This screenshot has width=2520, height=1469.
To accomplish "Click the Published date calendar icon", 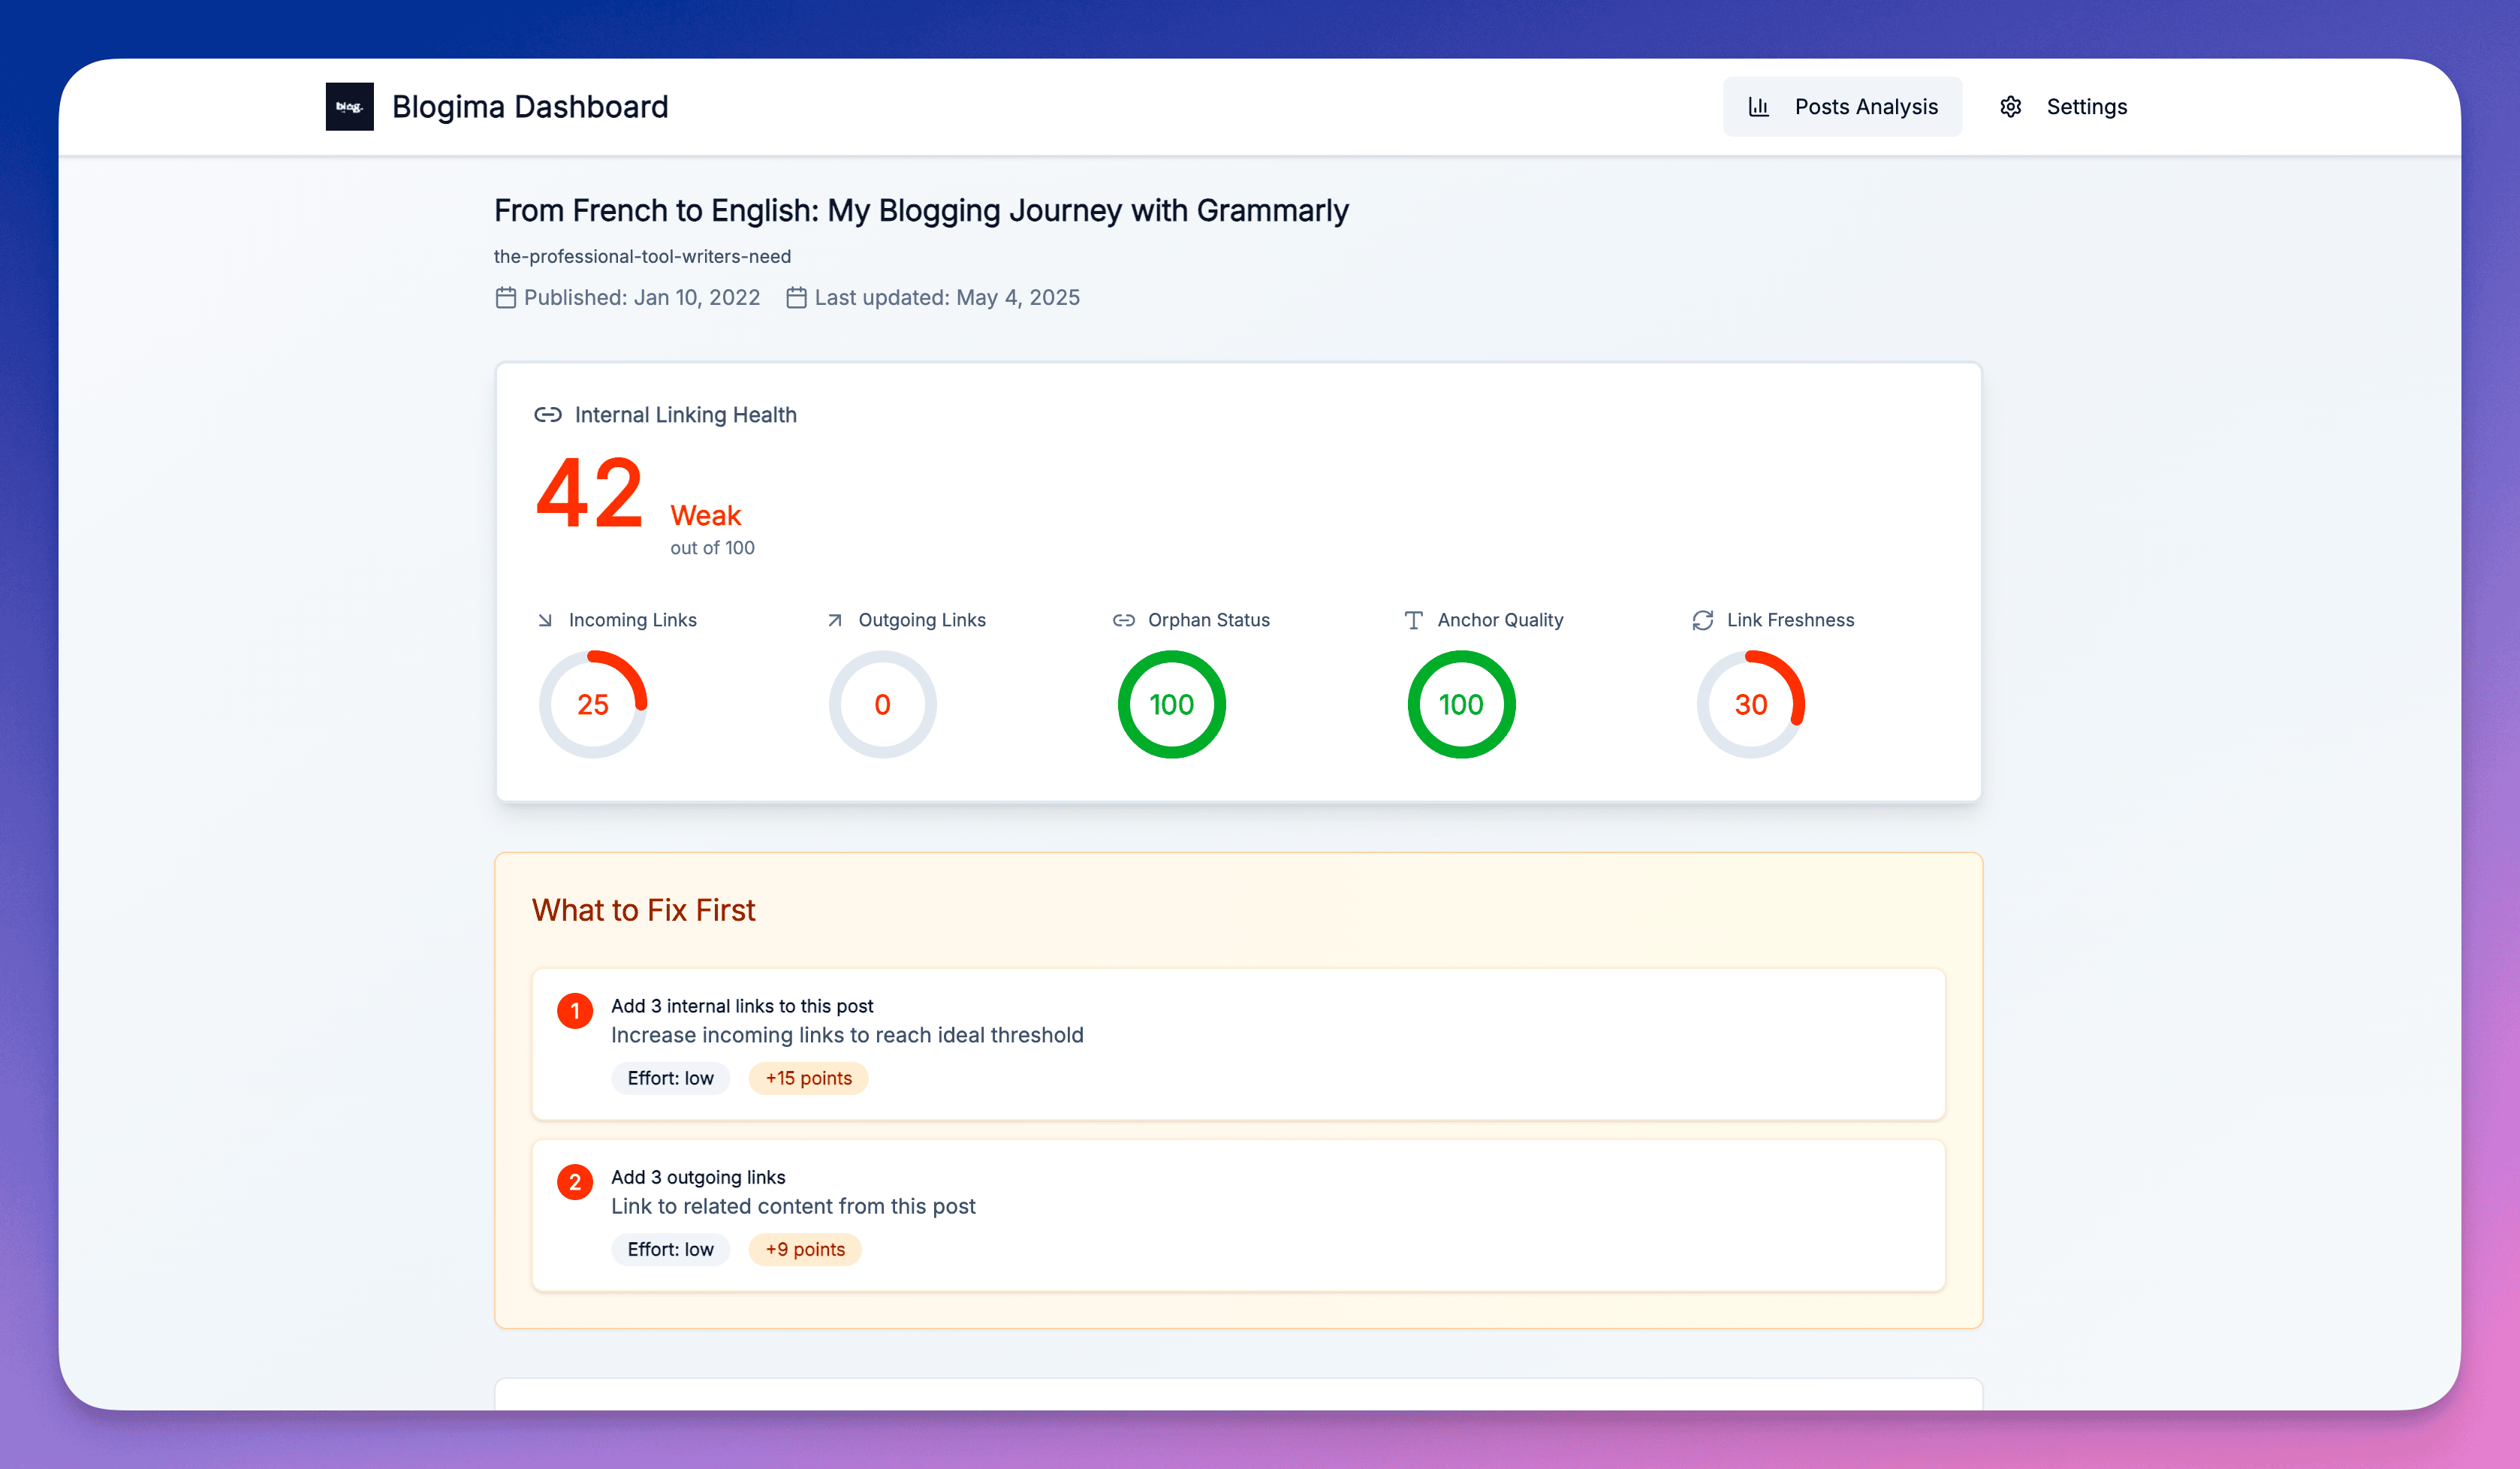I will (506, 297).
